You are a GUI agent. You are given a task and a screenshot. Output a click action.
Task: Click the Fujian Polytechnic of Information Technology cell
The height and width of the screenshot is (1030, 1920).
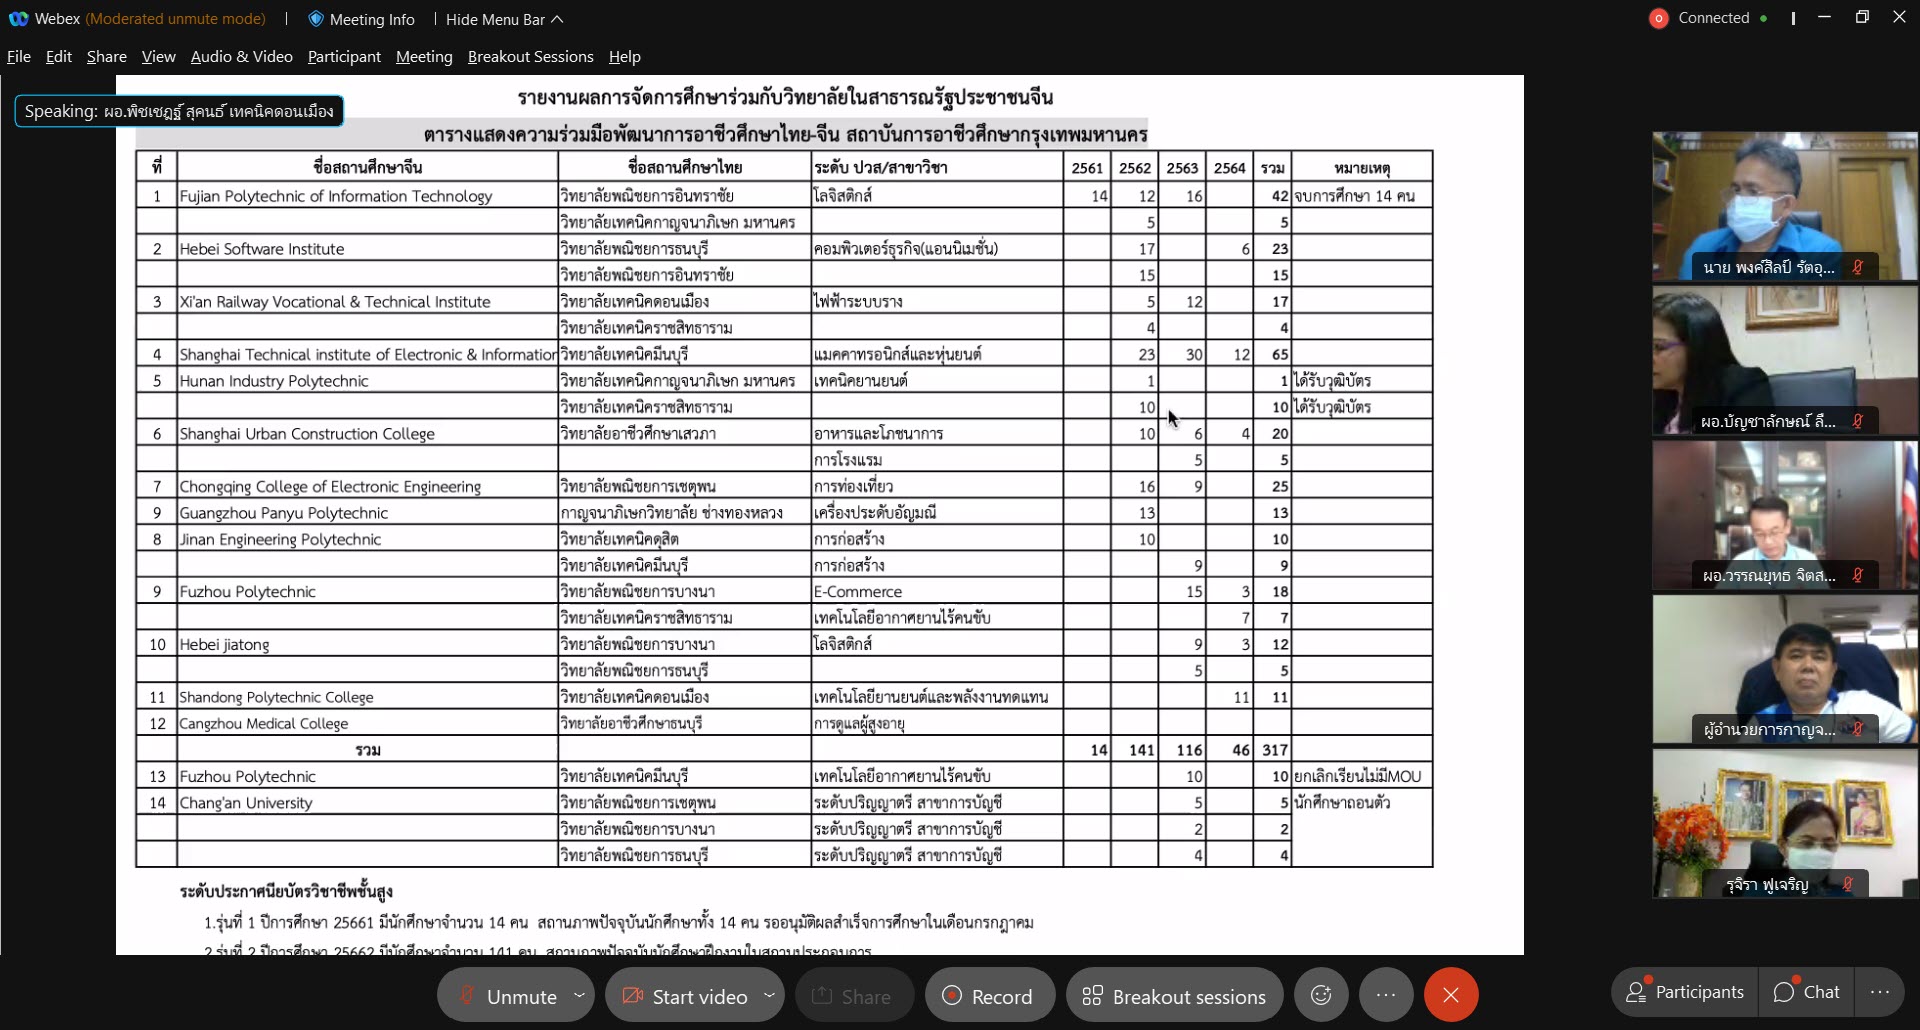(367, 196)
